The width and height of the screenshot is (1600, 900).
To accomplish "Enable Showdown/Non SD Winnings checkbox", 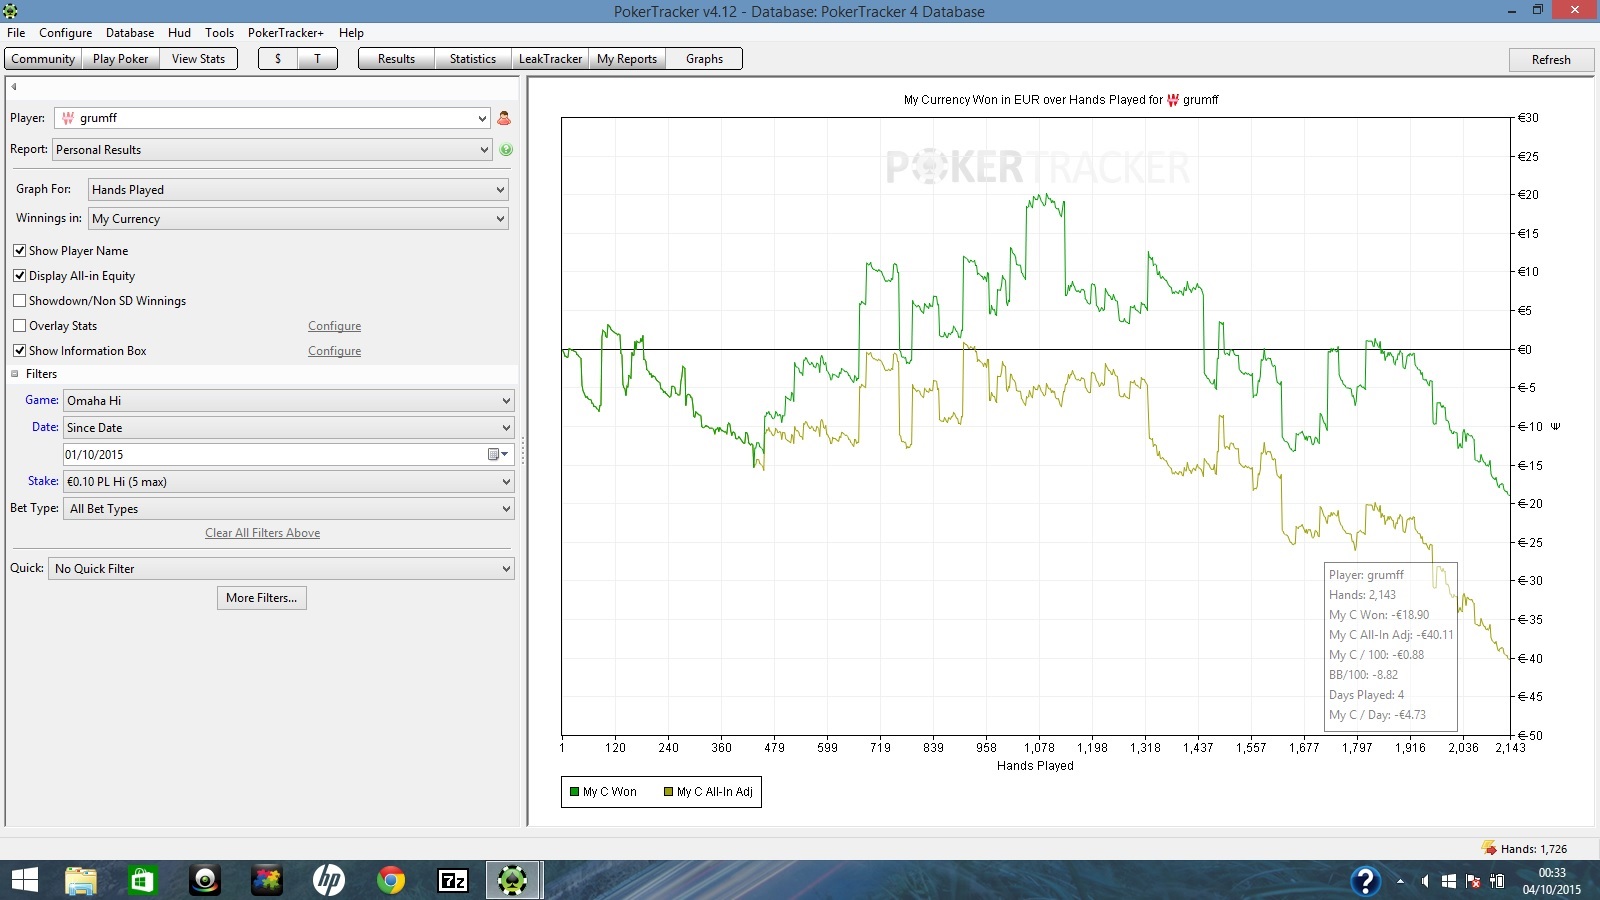I will tap(19, 301).
